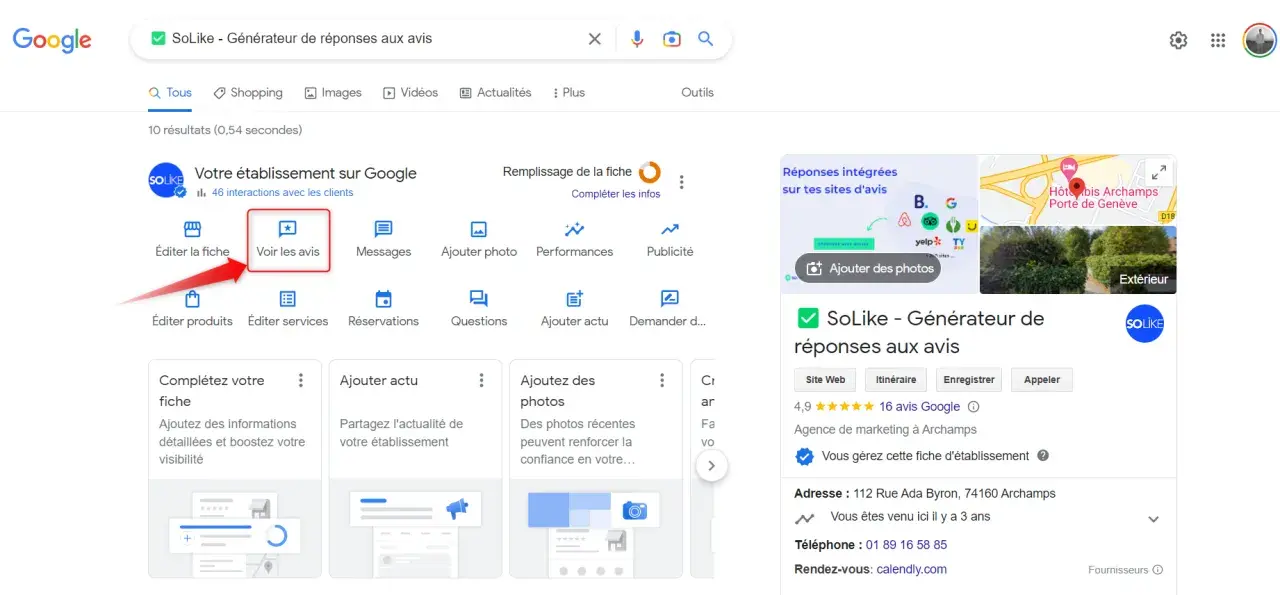Open Demander d... action
The height and width of the screenshot is (595, 1280).
point(668,309)
